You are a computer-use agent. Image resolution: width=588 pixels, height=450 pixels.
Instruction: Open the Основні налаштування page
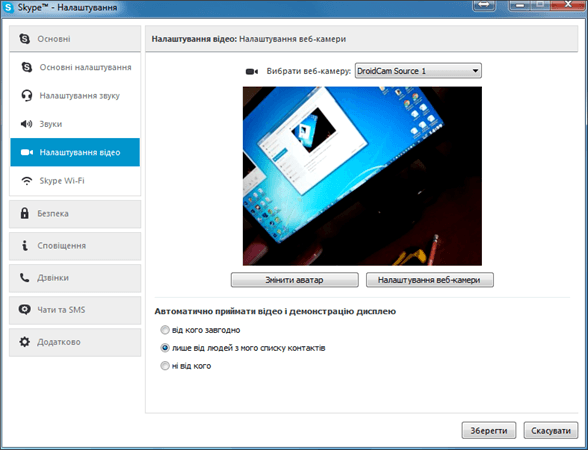[75, 68]
